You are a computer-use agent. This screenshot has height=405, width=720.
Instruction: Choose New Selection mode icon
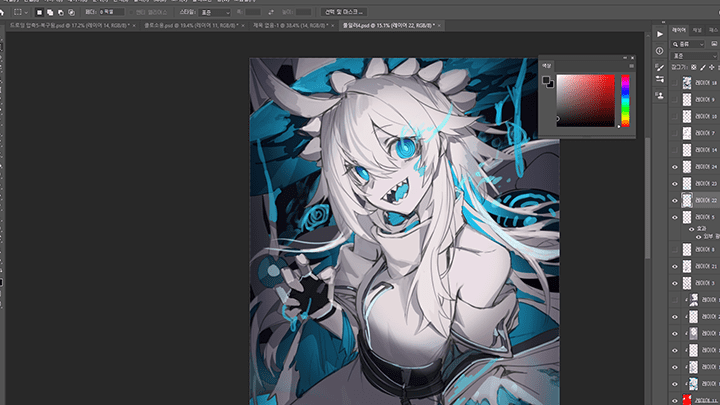(x=39, y=12)
